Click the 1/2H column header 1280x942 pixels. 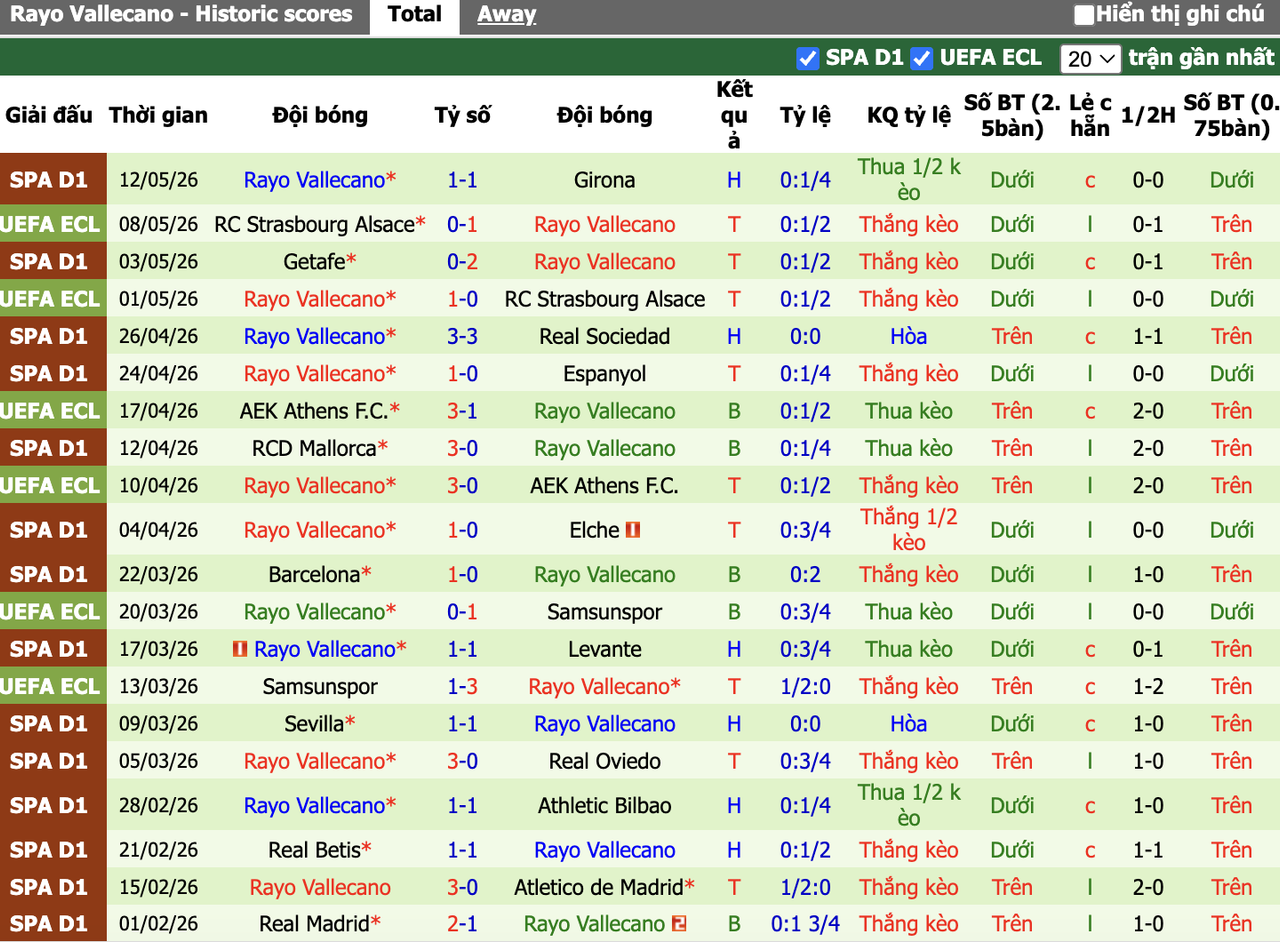tap(1148, 115)
